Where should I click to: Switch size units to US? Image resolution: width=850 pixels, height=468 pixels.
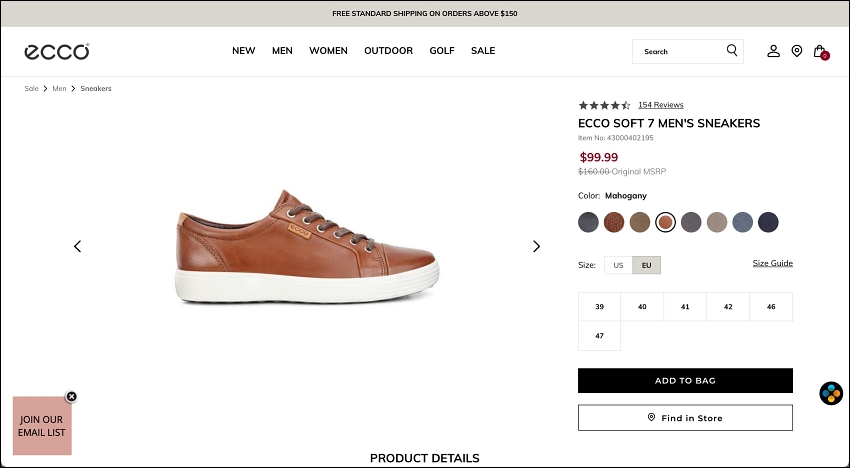[x=618, y=265]
